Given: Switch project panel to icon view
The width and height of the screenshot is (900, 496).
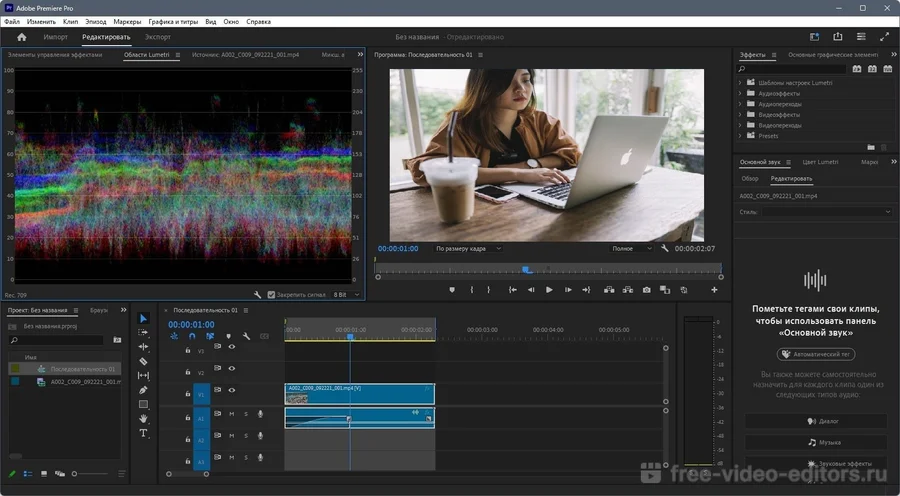Looking at the screenshot, I should 44,474.
